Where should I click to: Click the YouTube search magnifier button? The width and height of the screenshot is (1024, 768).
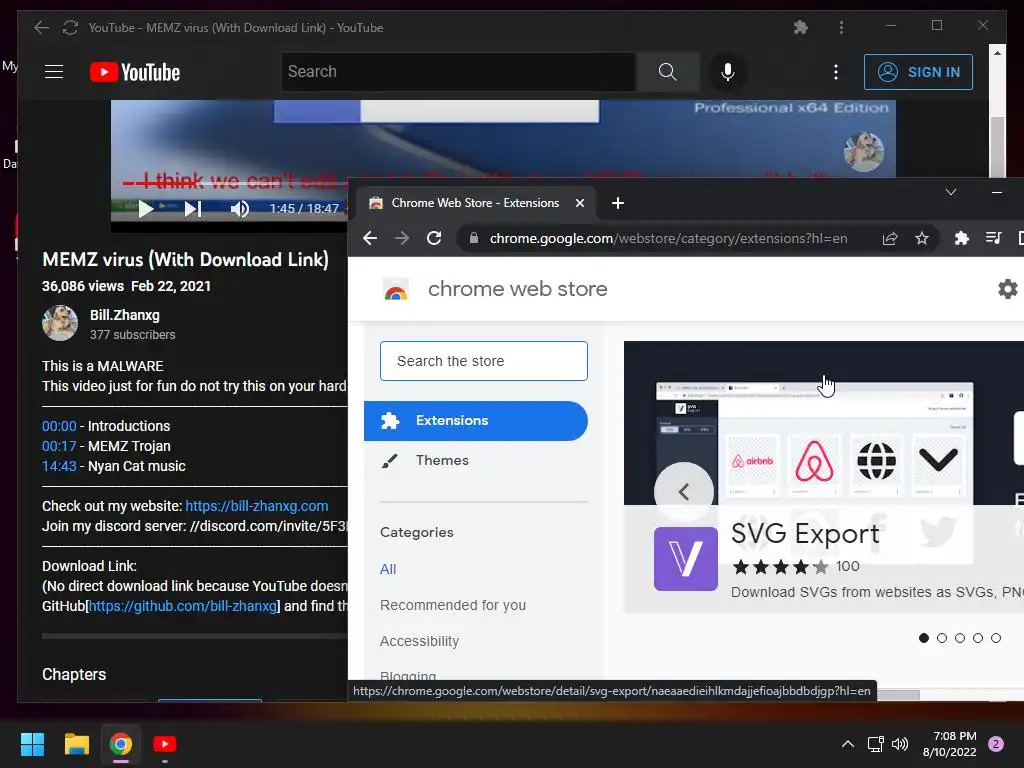(x=667, y=72)
